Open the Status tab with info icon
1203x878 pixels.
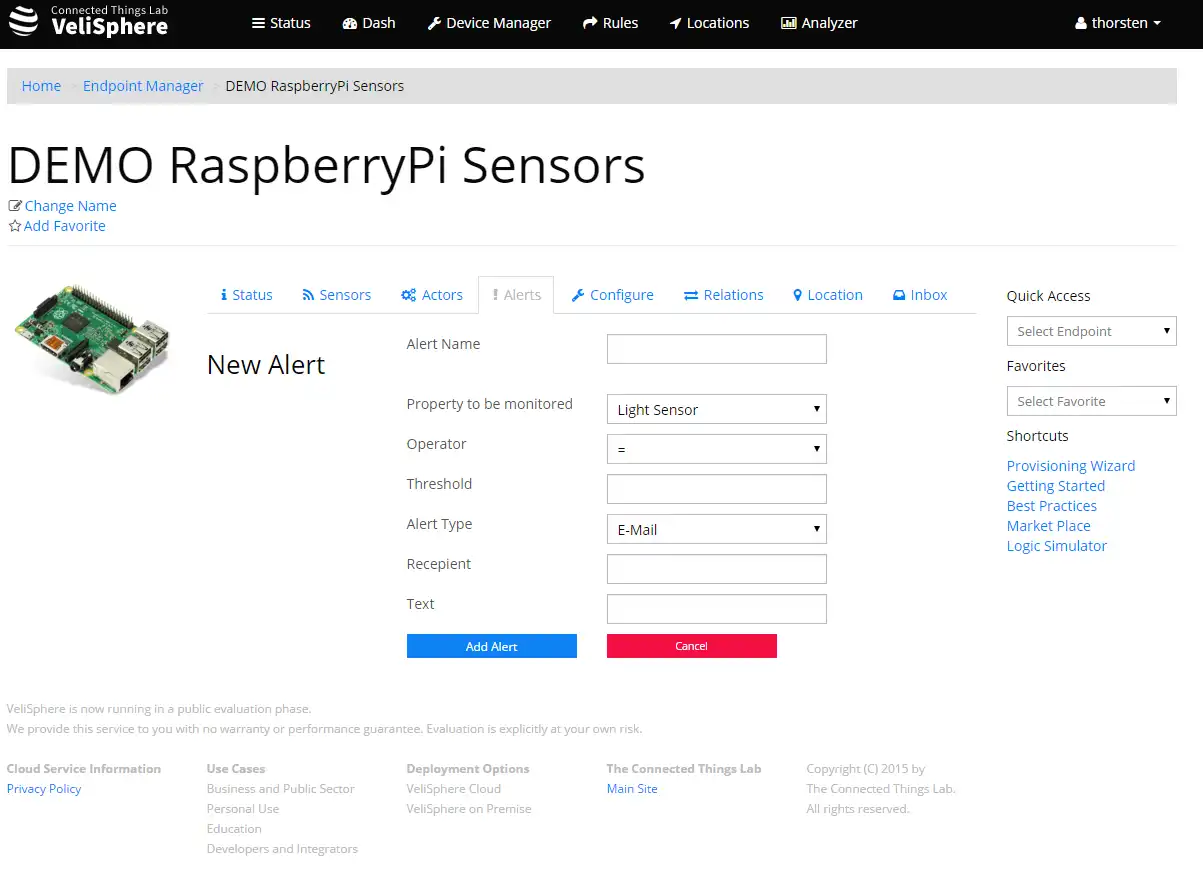[x=246, y=295]
